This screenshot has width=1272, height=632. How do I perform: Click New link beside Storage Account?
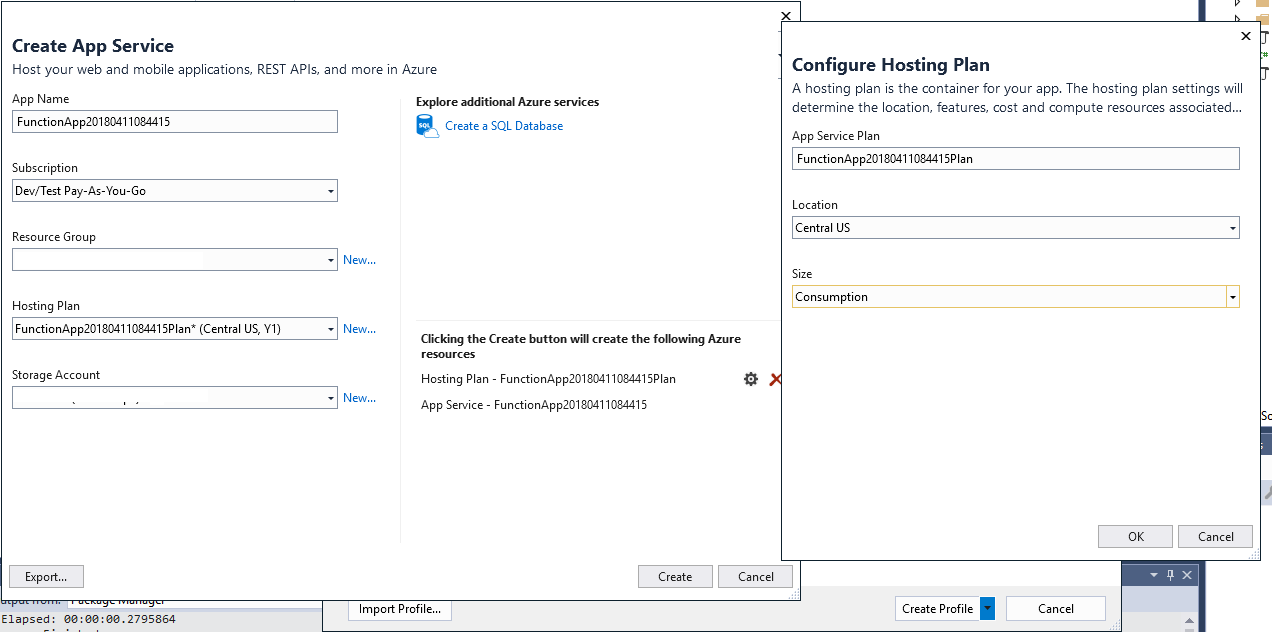pos(359,398)
